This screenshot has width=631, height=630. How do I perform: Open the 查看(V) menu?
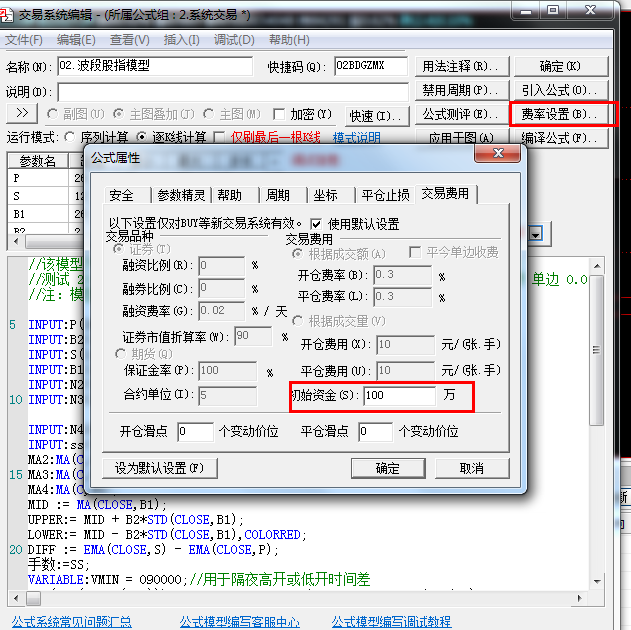(x=130, y=40)
